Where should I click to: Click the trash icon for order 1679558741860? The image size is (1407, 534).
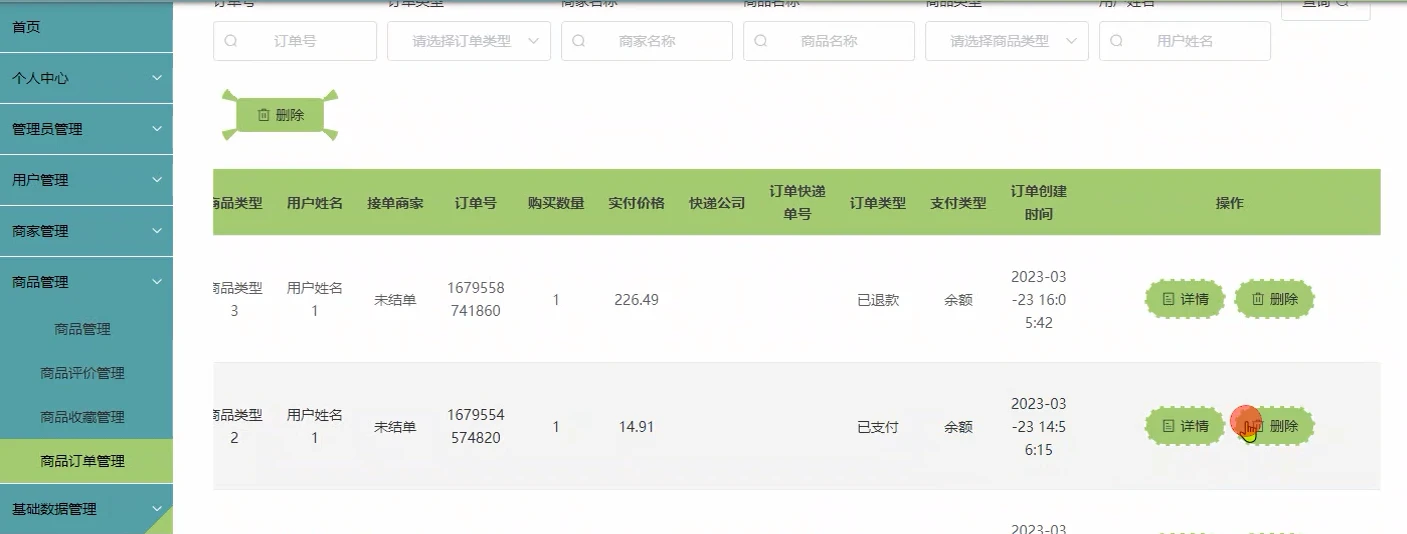click(x=1258, y=299)
